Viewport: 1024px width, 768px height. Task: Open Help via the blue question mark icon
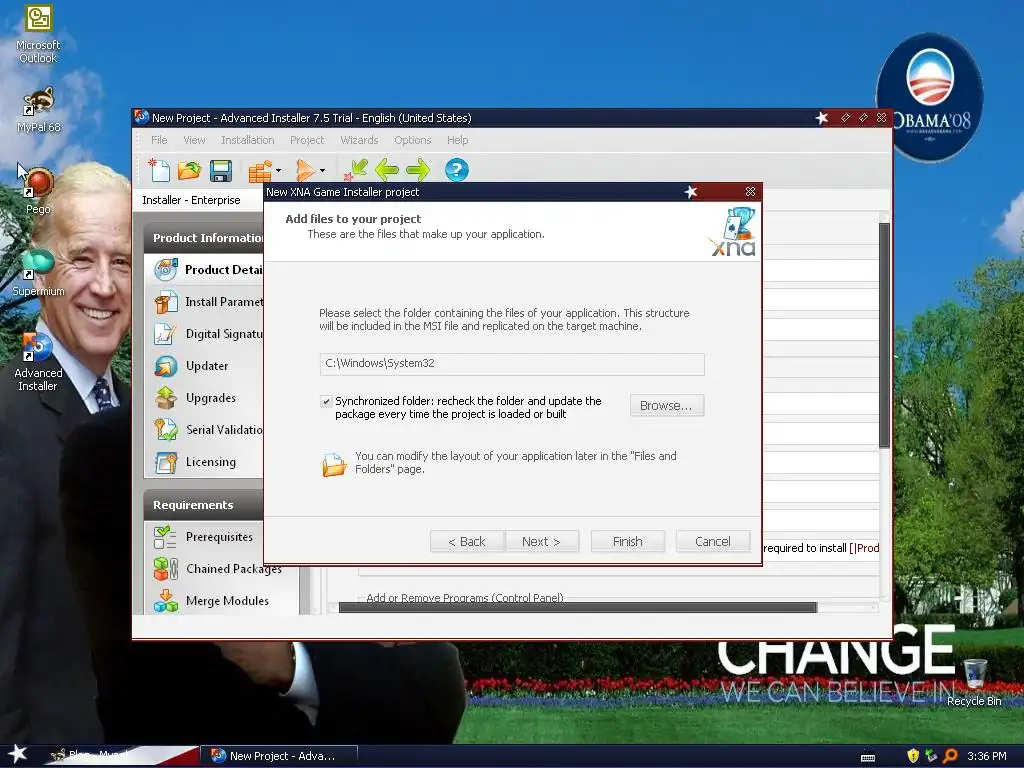click(x=456, y=170)
